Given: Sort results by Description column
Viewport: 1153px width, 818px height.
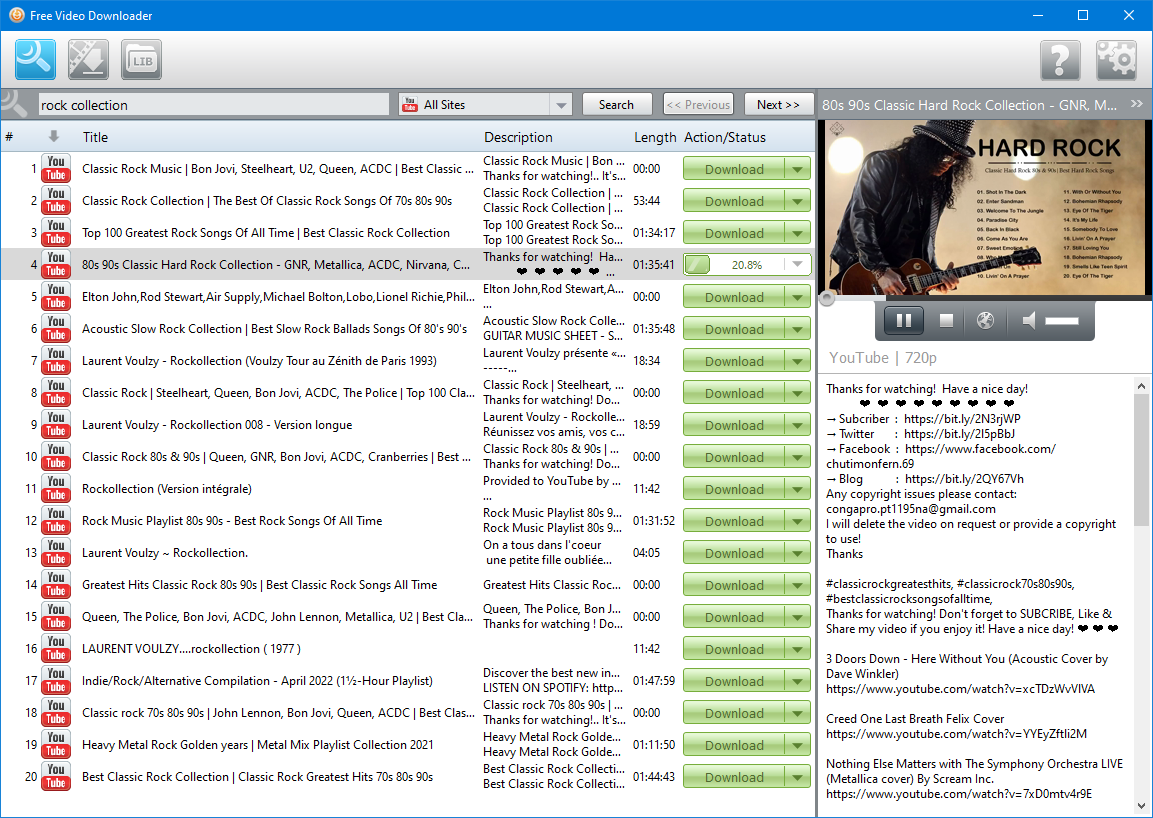Looking at the screenshot, I should tap(518, 137).
